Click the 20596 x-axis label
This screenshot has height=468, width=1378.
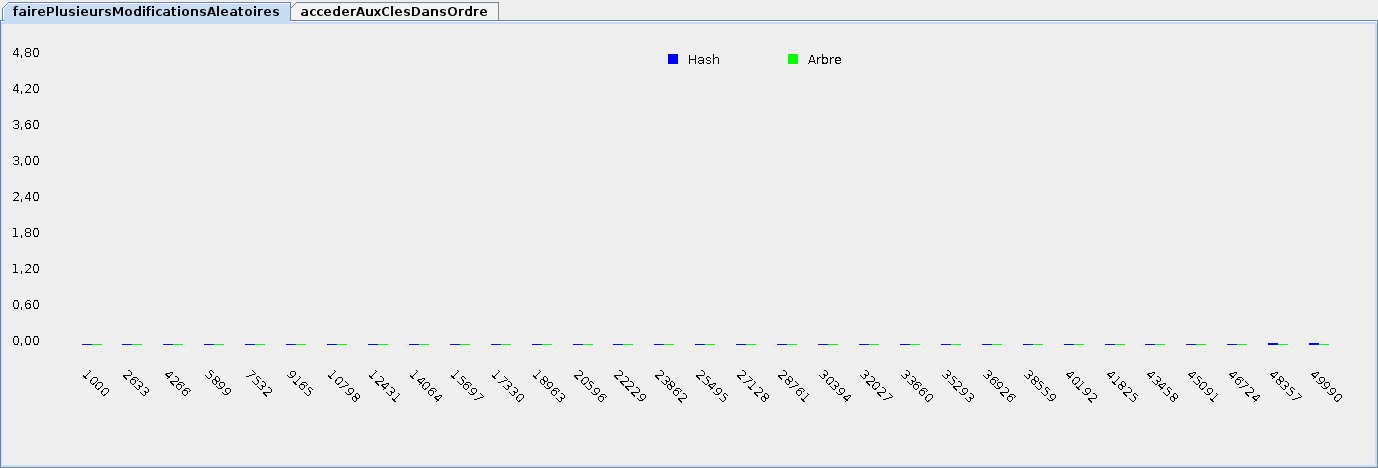590,385
